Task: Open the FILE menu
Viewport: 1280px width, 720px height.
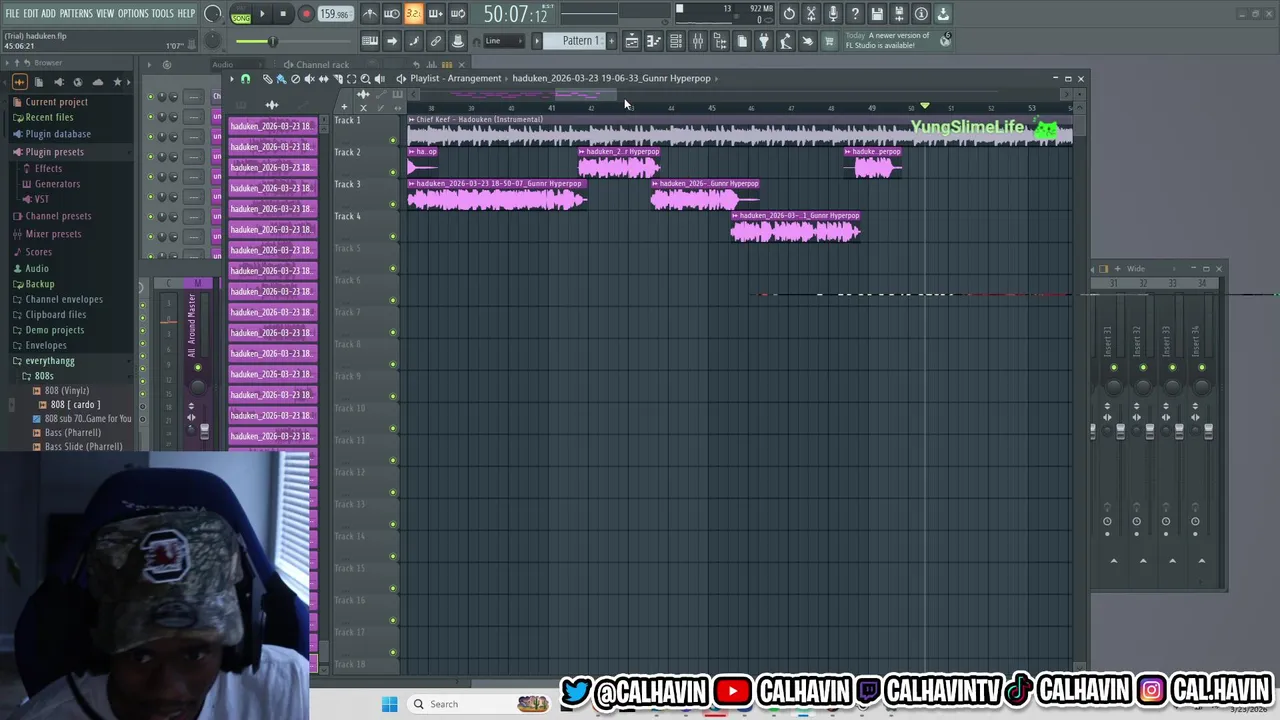Action: click(12, 13)
